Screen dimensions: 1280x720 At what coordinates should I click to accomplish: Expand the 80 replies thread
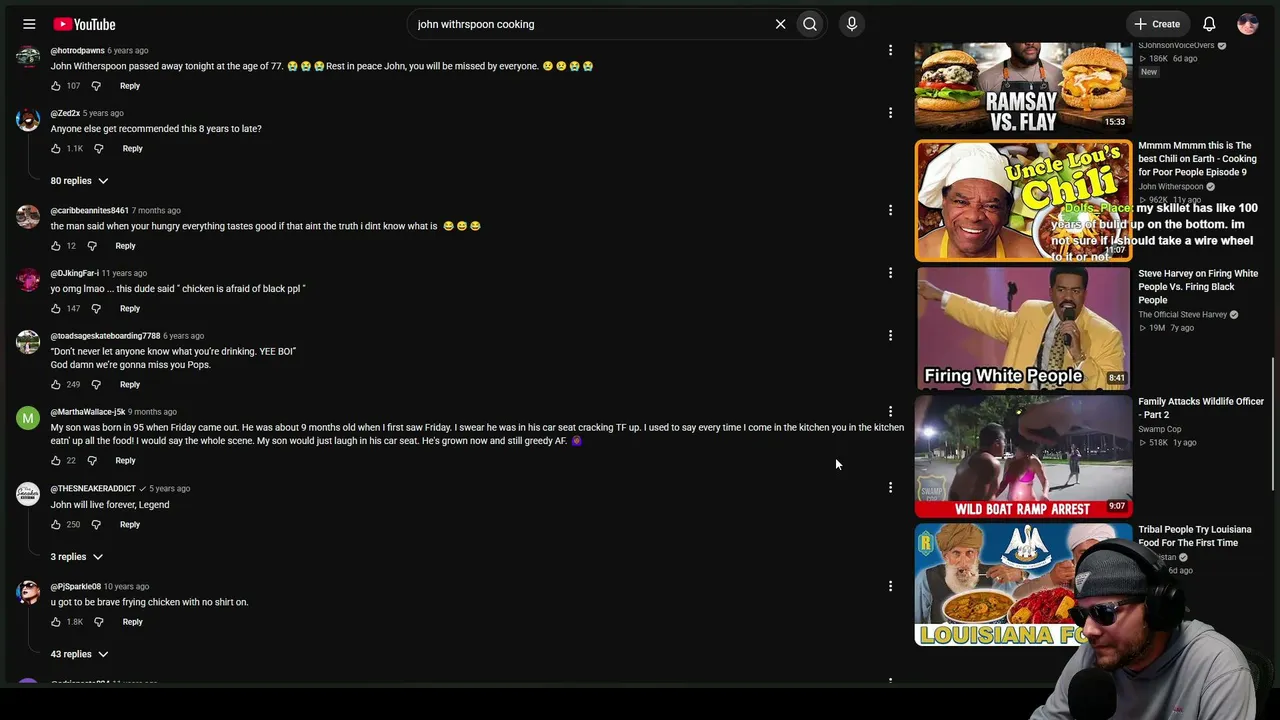(x=79, y=181)
